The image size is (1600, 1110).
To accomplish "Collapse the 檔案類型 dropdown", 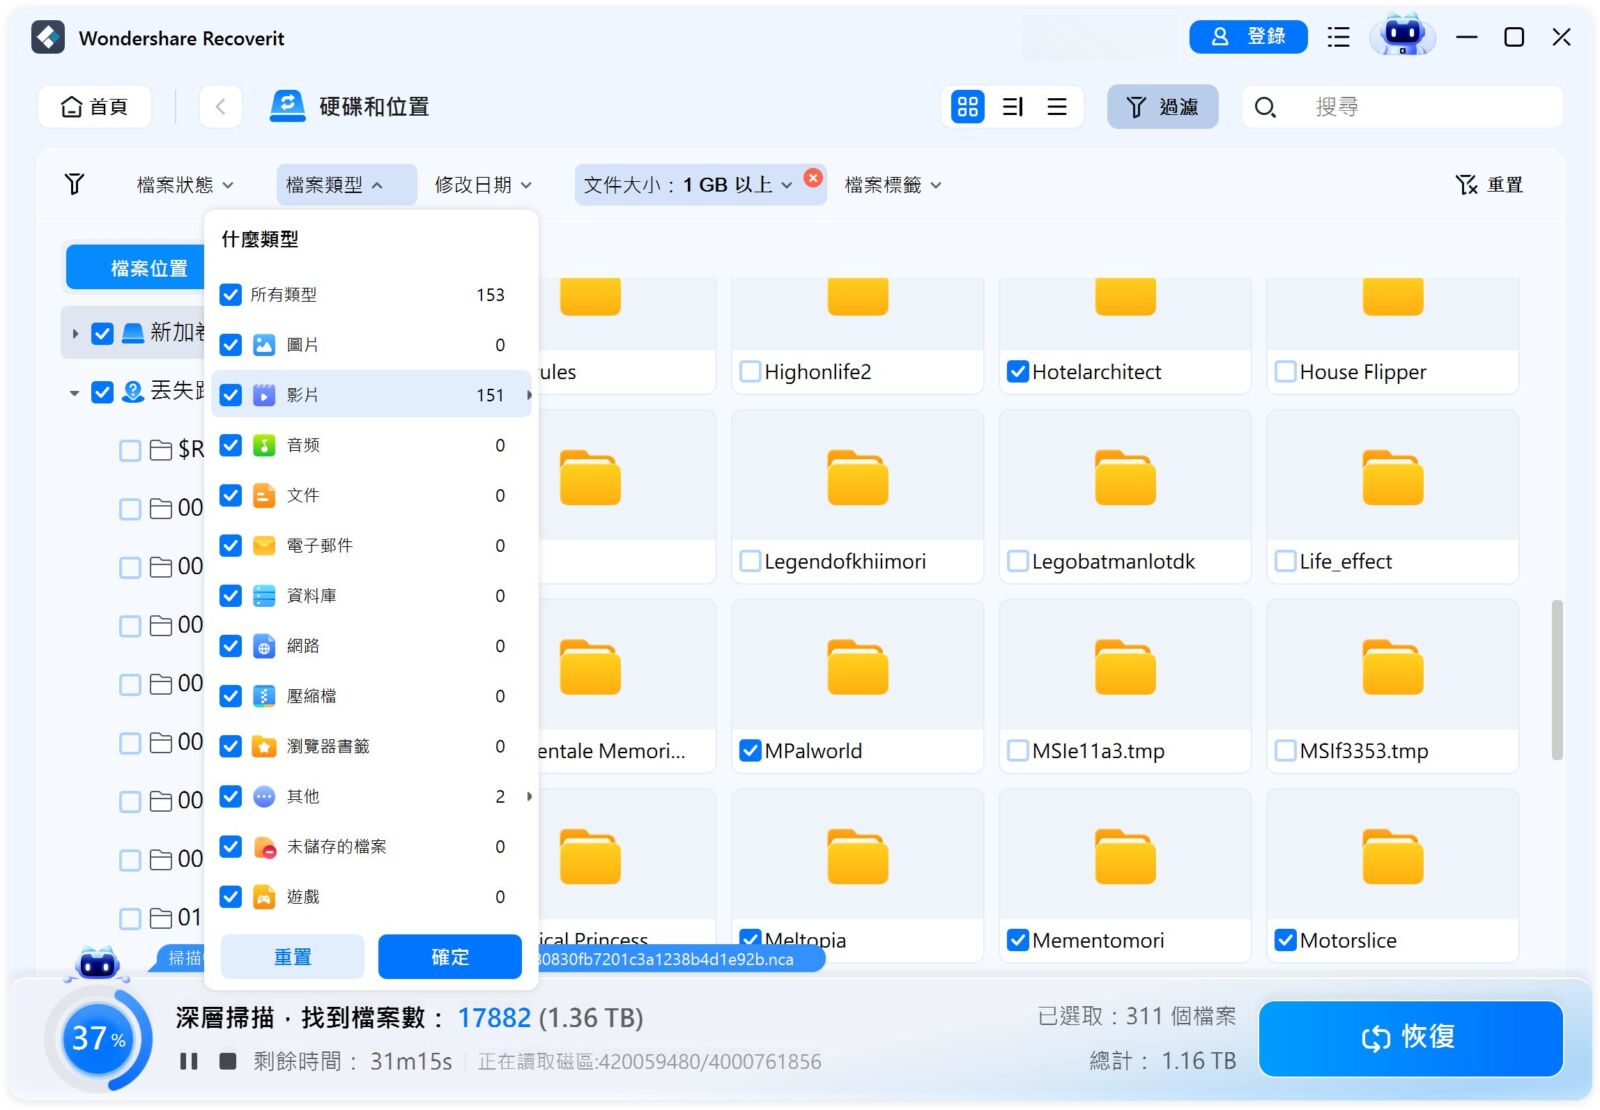I will [345, 185].
